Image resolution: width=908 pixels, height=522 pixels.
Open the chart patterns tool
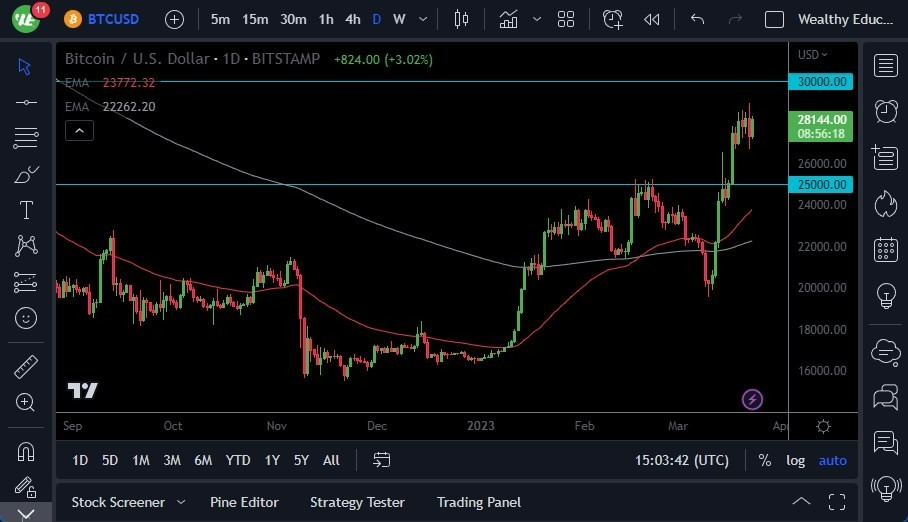[x=26, y=246]
